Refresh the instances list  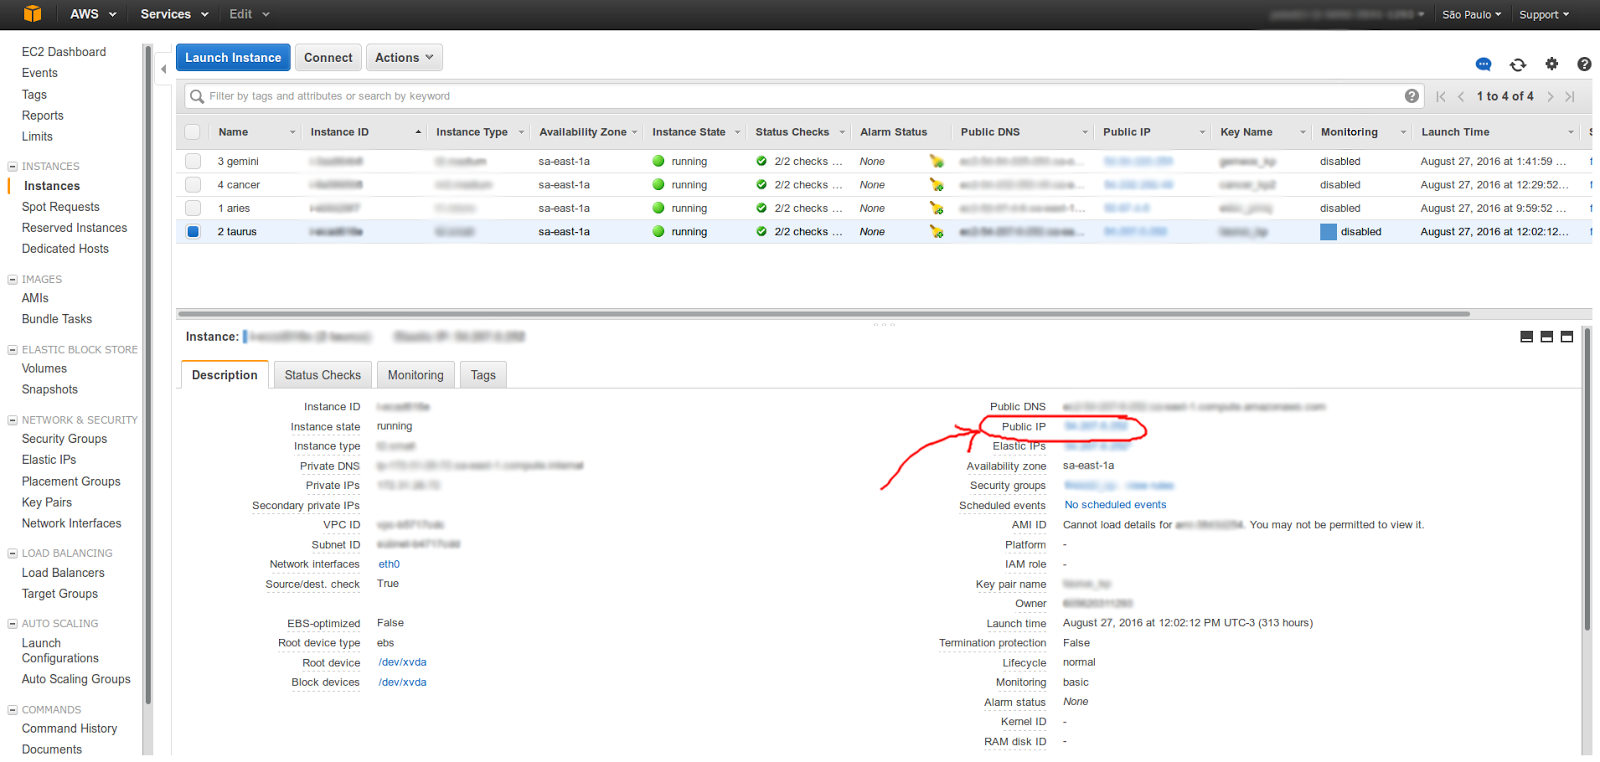pyautogui.click(x=1518, y=64)
